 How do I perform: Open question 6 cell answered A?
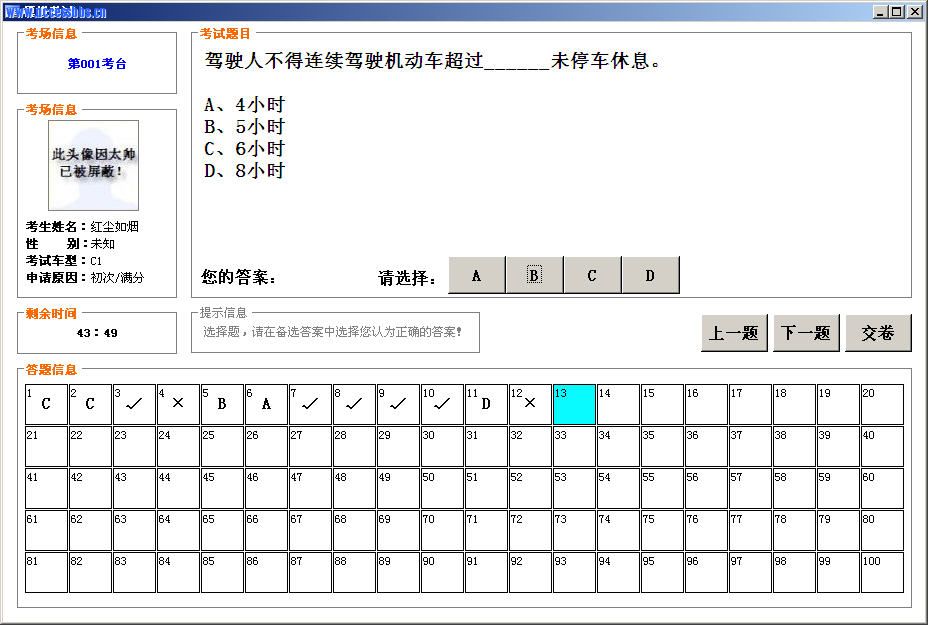266,404
